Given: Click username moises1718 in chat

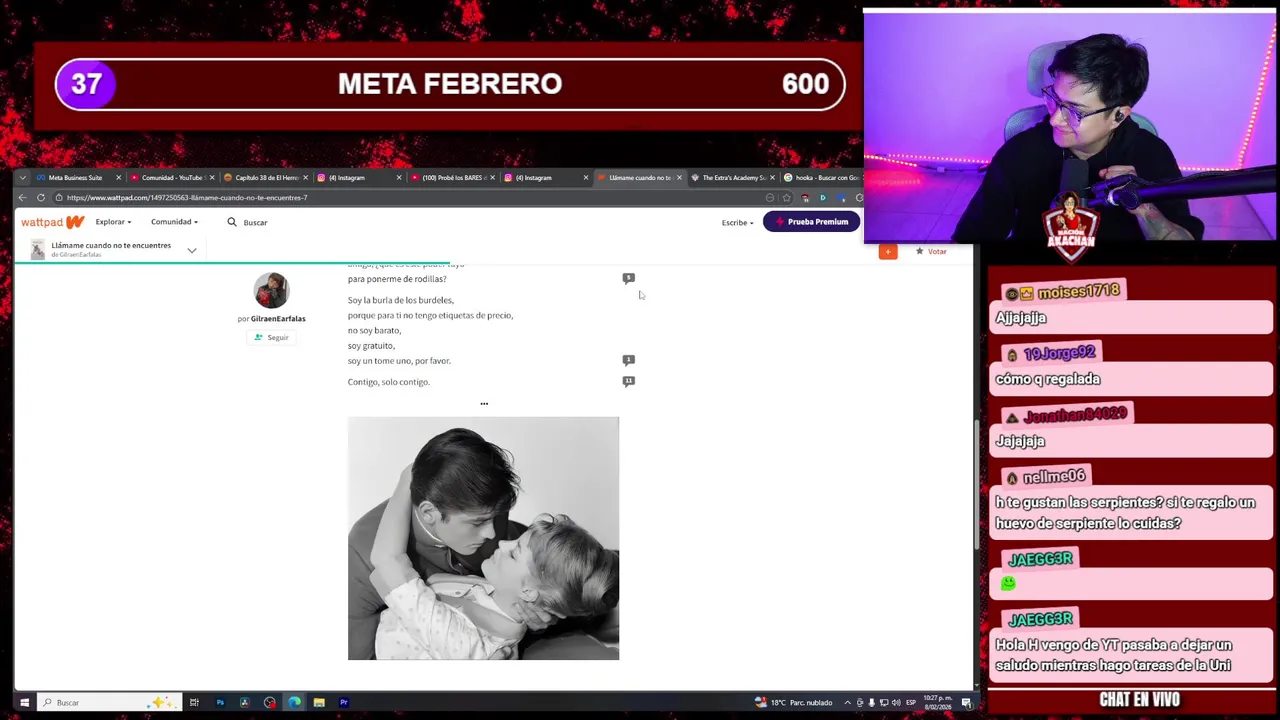Looking at the screenshot, I should pyautogui.click(x=1078, y=291).
